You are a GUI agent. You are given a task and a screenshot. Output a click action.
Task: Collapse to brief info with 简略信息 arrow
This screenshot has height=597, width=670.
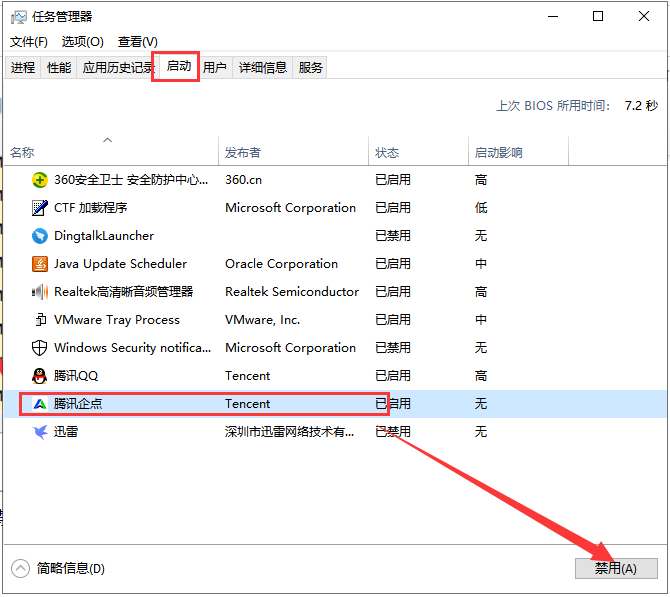pos(20,569)
